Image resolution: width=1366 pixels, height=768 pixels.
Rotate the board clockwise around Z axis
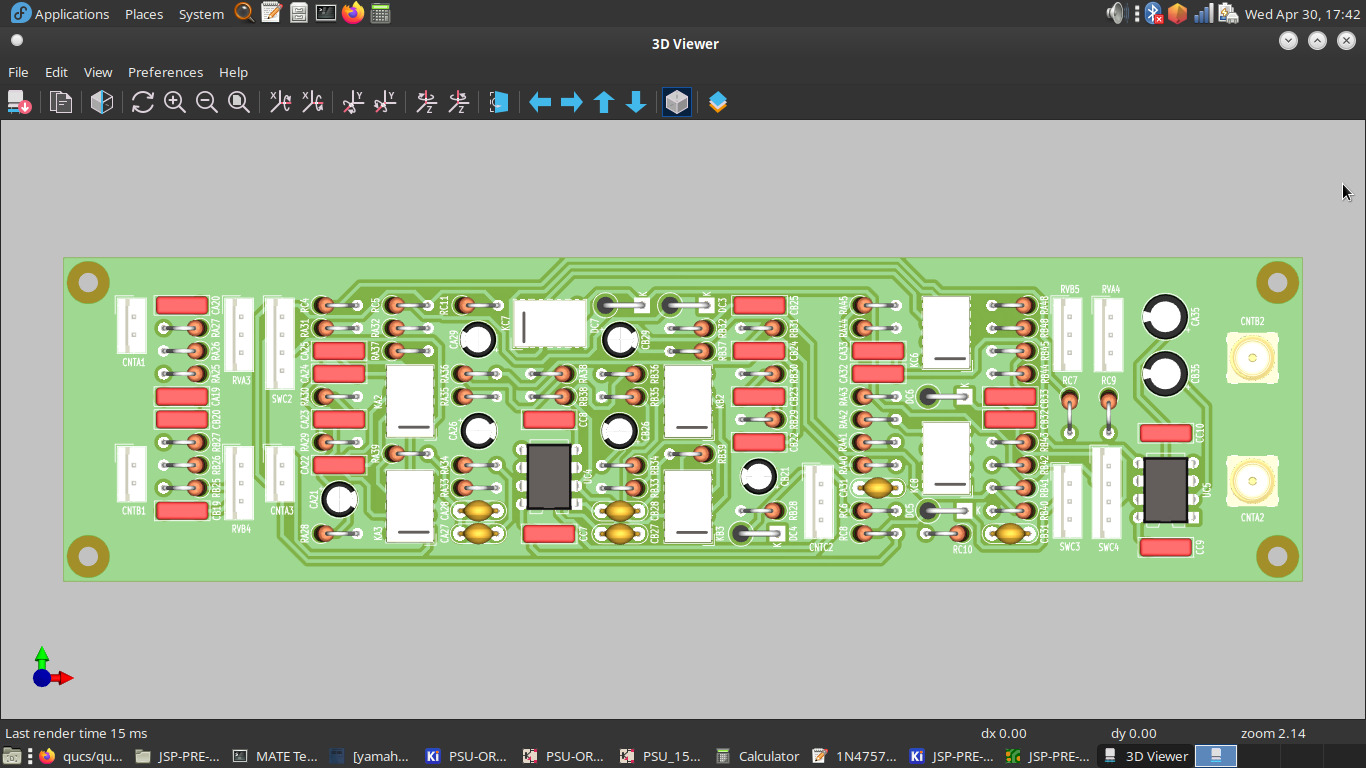point(426,102)
